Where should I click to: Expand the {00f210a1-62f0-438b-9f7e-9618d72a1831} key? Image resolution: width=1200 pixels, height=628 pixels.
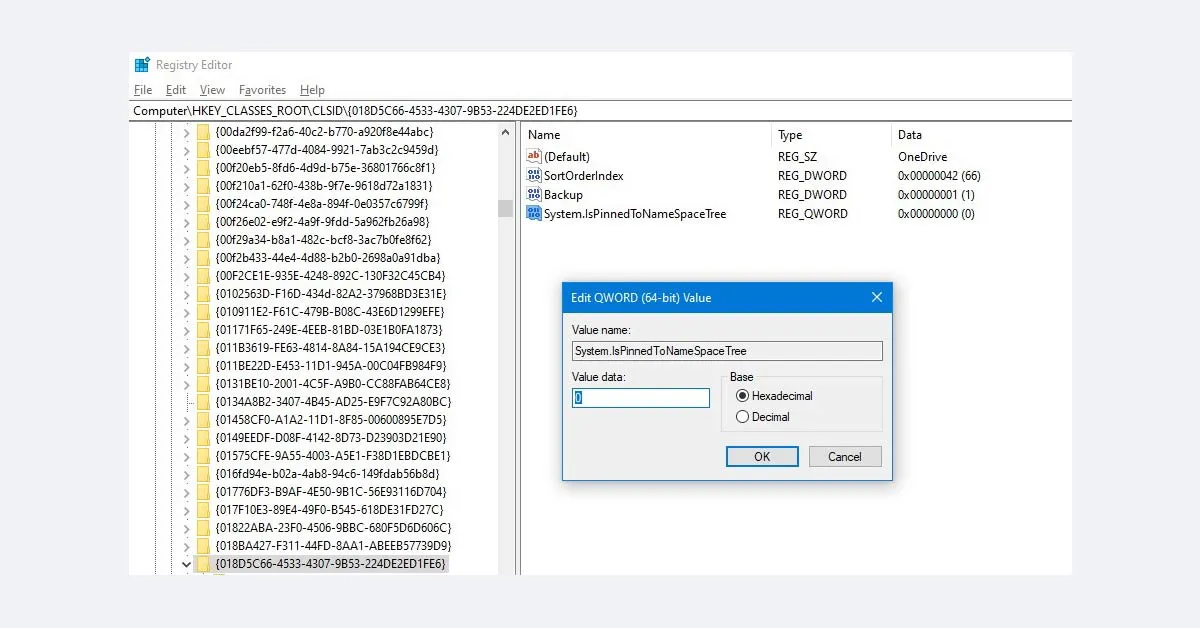(186, 186)
